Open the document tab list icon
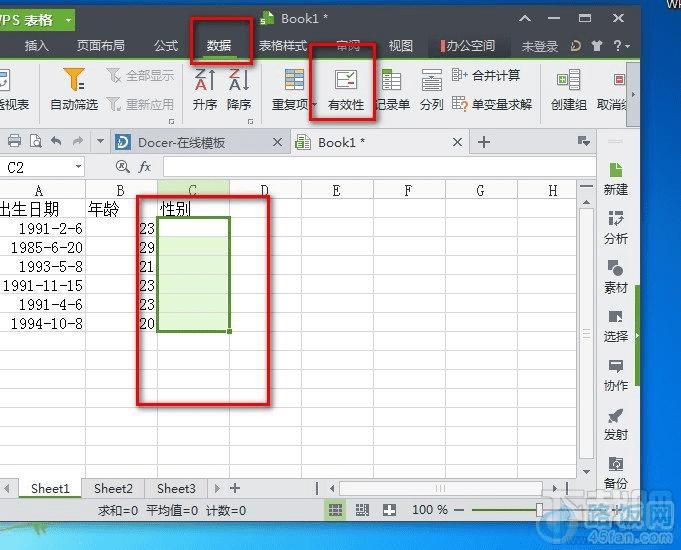 tap(584, 141)
